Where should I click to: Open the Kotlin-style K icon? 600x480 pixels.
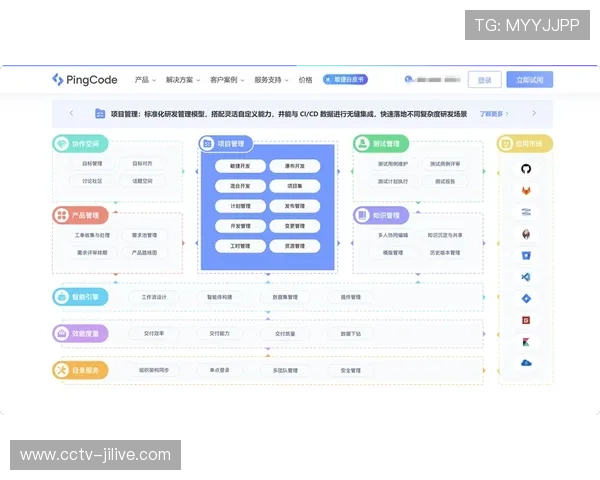point(526,342)
